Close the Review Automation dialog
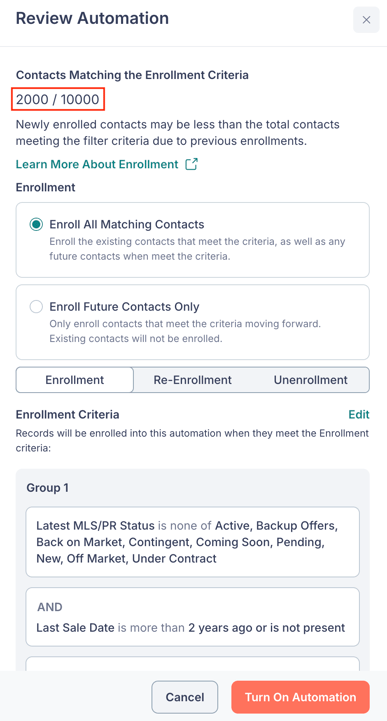Viewport: 387px width, 721px height. [x=366, y=20]
